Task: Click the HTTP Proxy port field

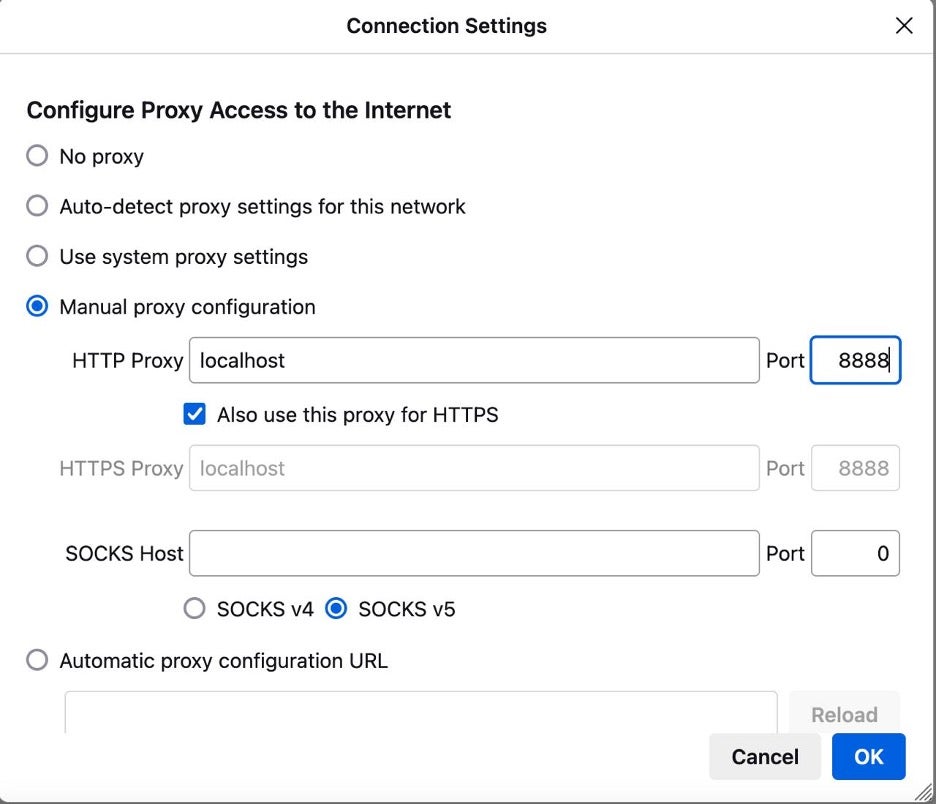Action: coord(855,361)
